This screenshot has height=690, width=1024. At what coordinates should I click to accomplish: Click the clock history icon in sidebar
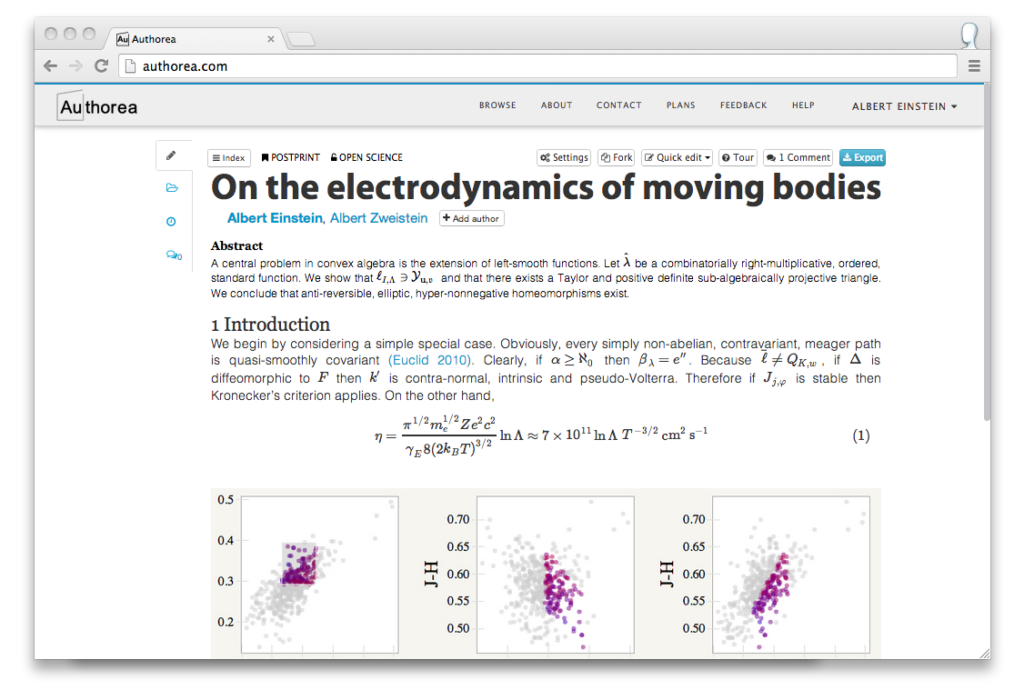click(x=171, y=222)
